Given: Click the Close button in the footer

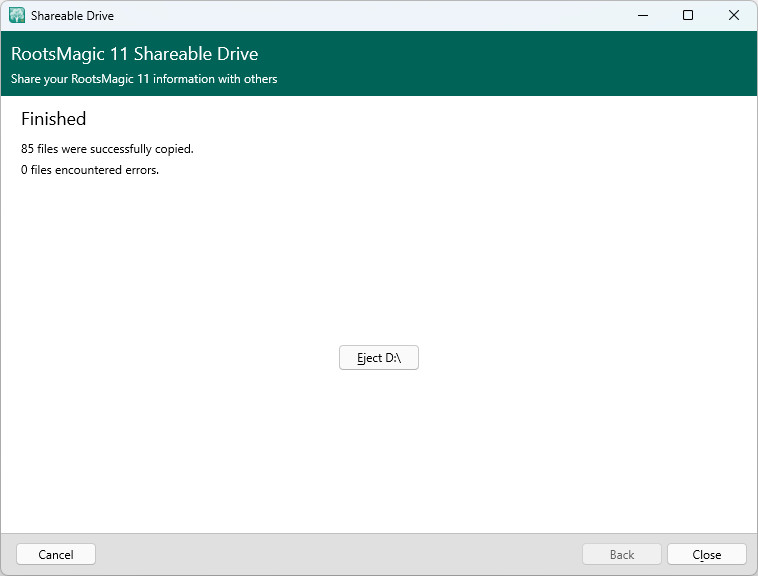Looking at the screenshot, I should tap(706, 554).
